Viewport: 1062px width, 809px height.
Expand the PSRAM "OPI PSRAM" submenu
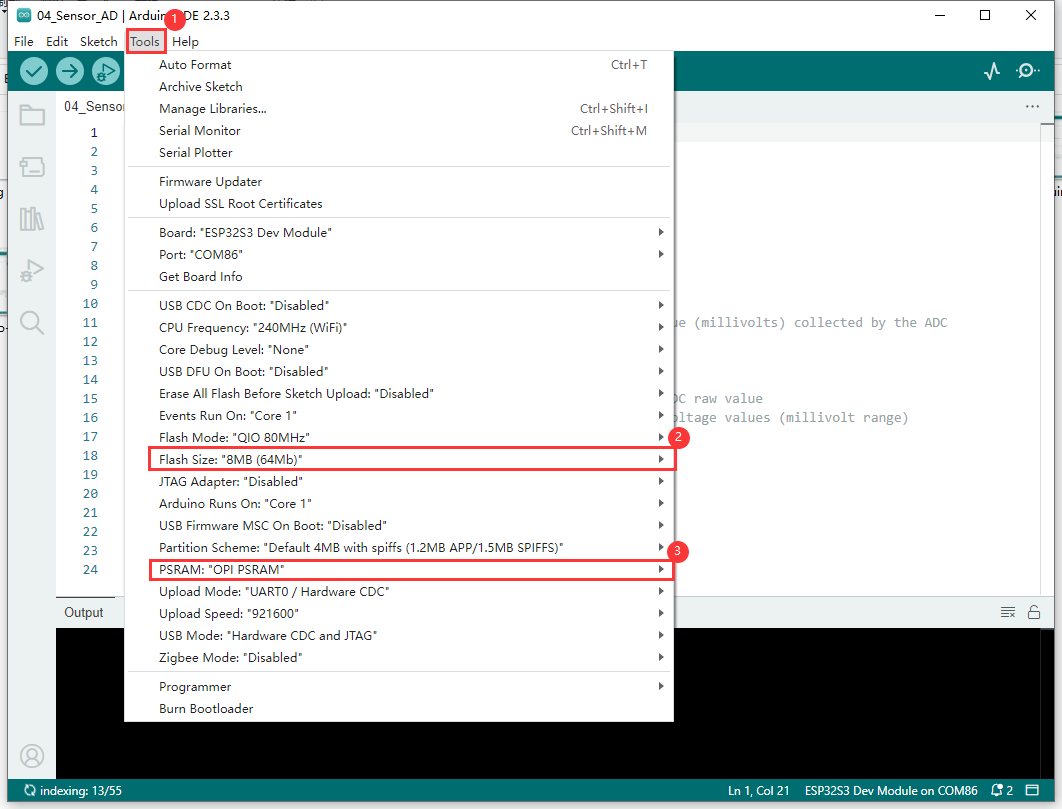pyautogui.click(x=400, y=569)
